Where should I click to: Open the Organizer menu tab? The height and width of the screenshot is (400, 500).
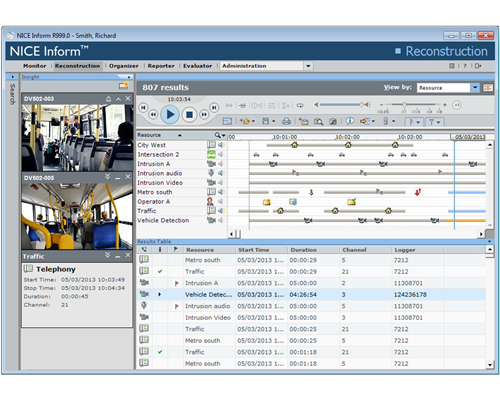point(123,66)
